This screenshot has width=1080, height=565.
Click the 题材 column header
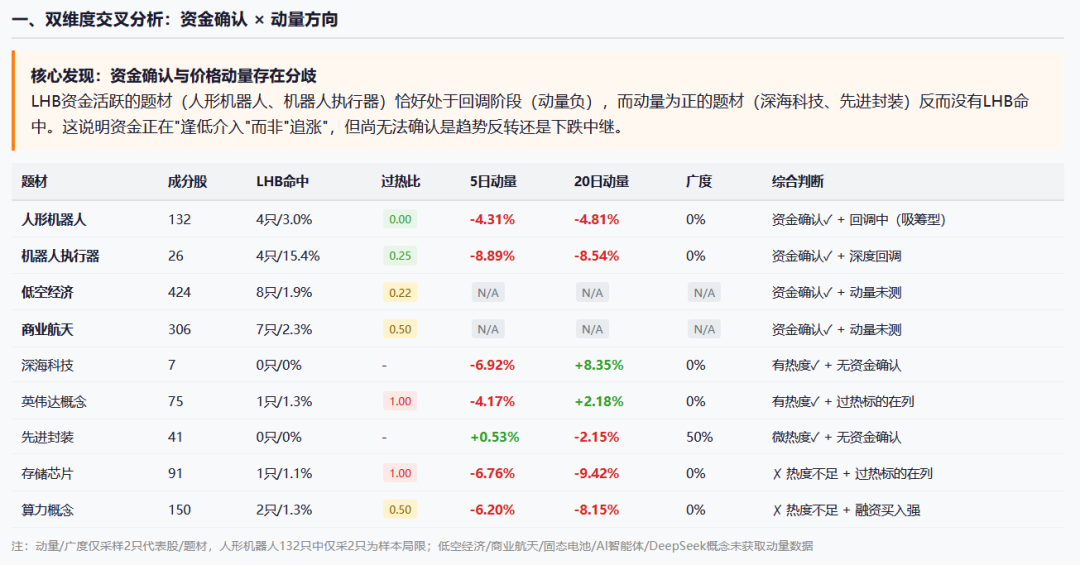pos(34,182)
